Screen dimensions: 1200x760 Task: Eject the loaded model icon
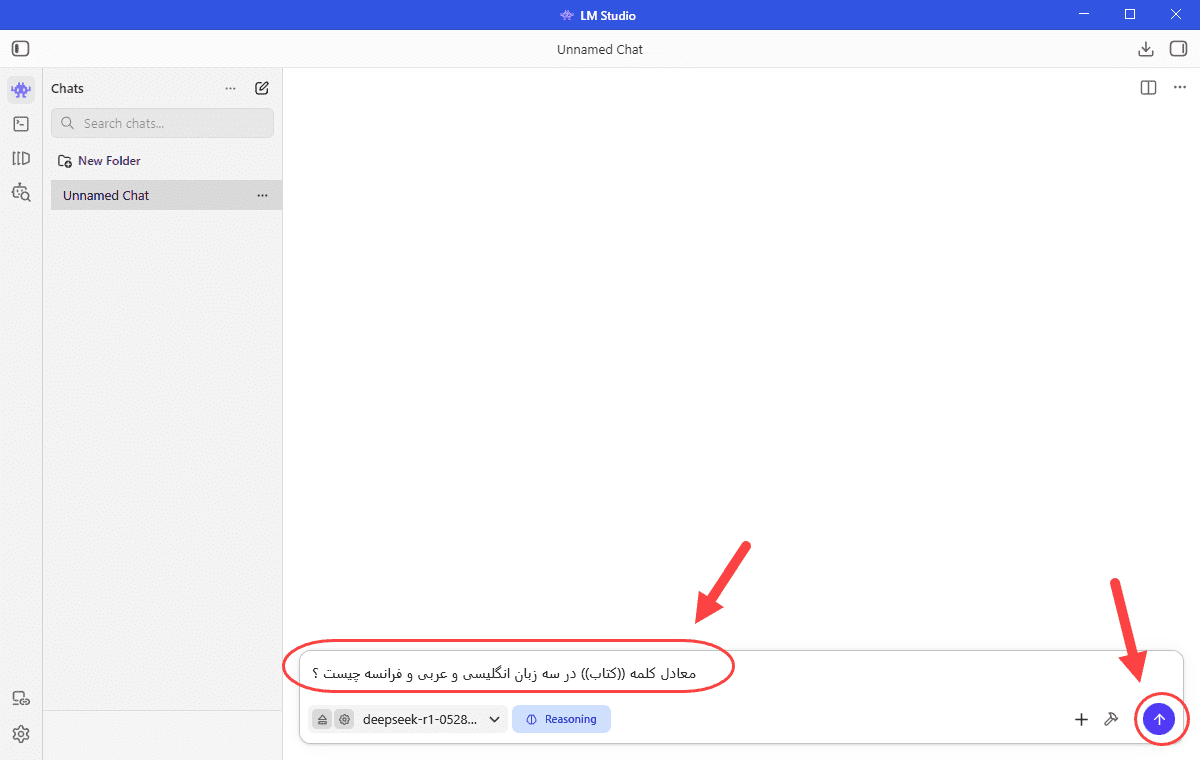(x=322, y=719)
